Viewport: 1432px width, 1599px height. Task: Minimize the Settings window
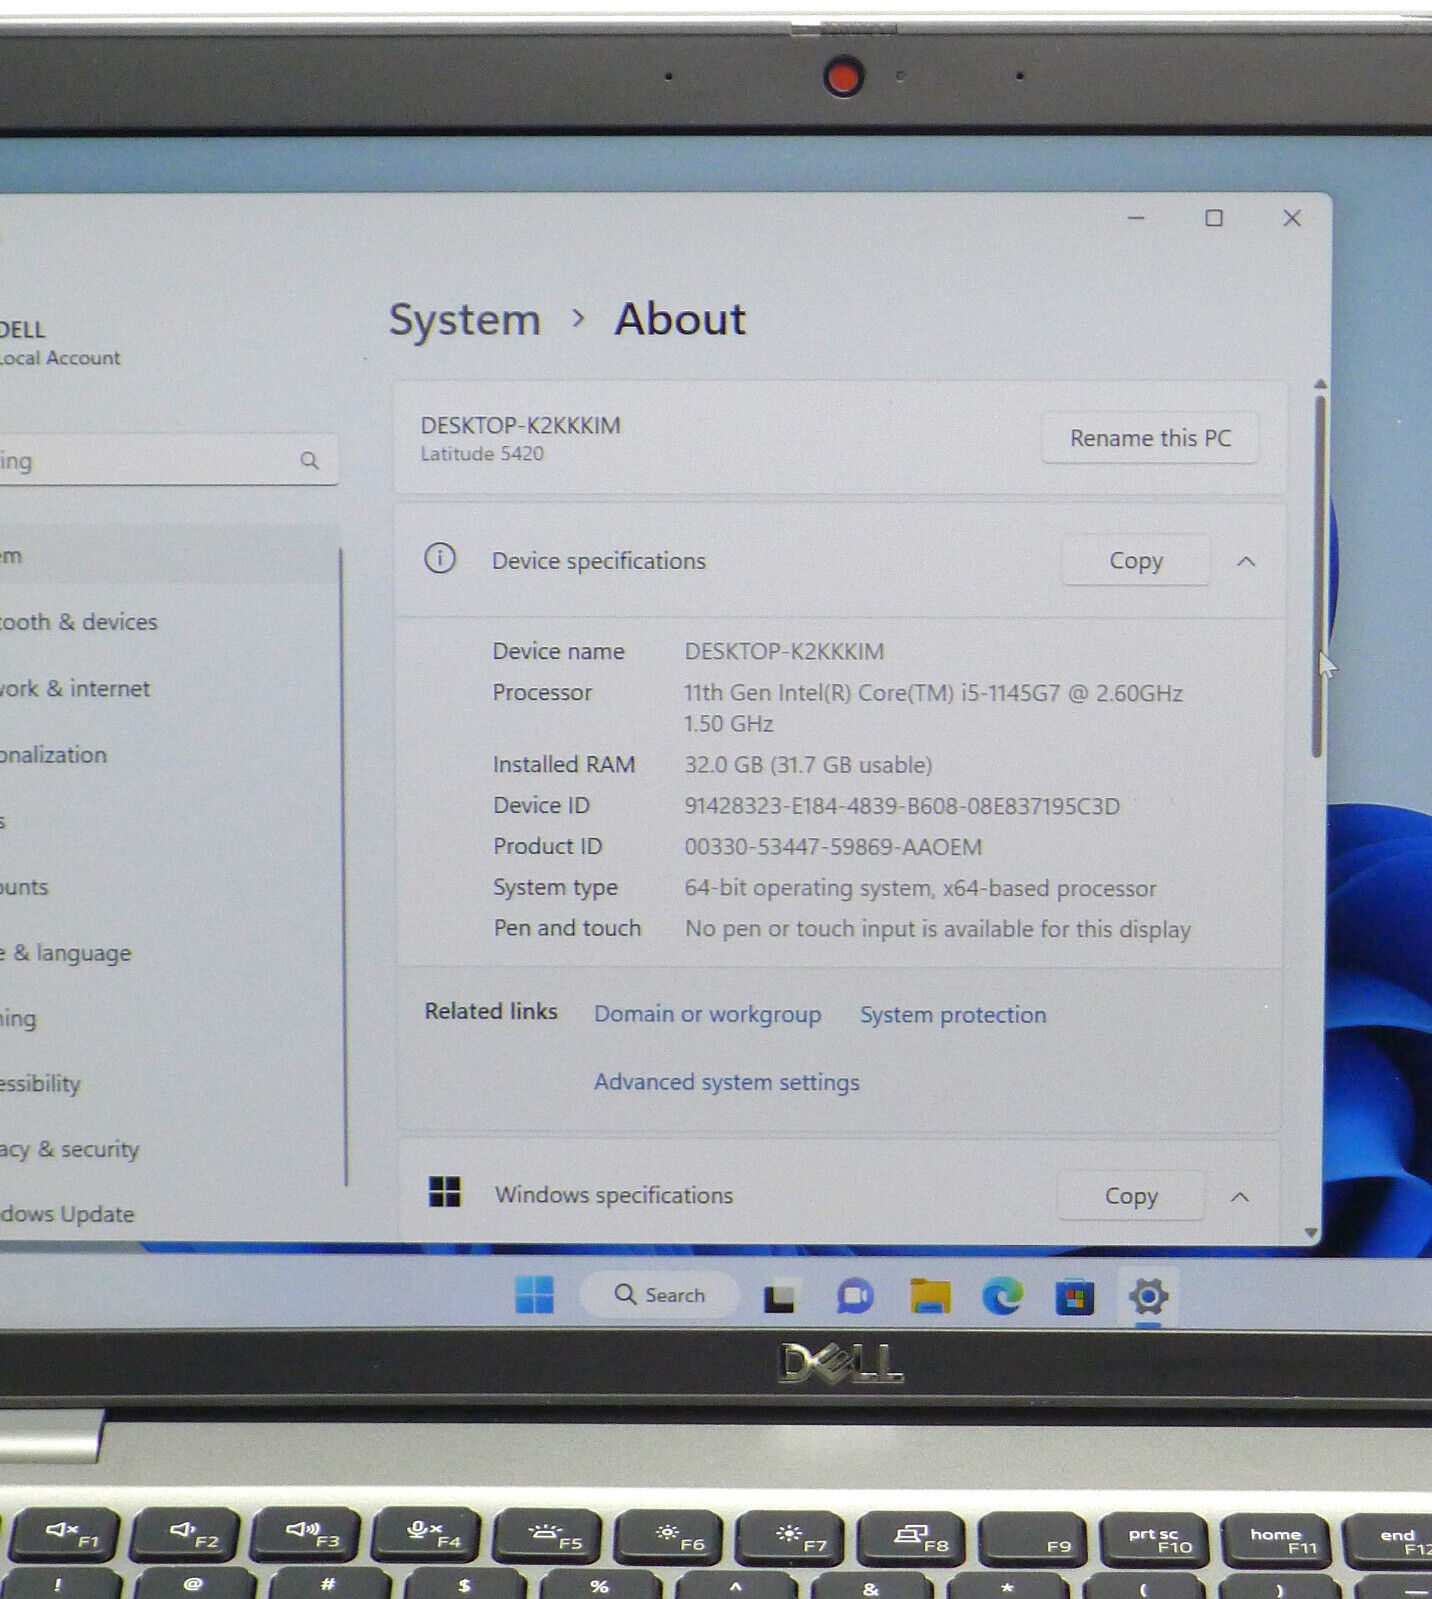1136,218
